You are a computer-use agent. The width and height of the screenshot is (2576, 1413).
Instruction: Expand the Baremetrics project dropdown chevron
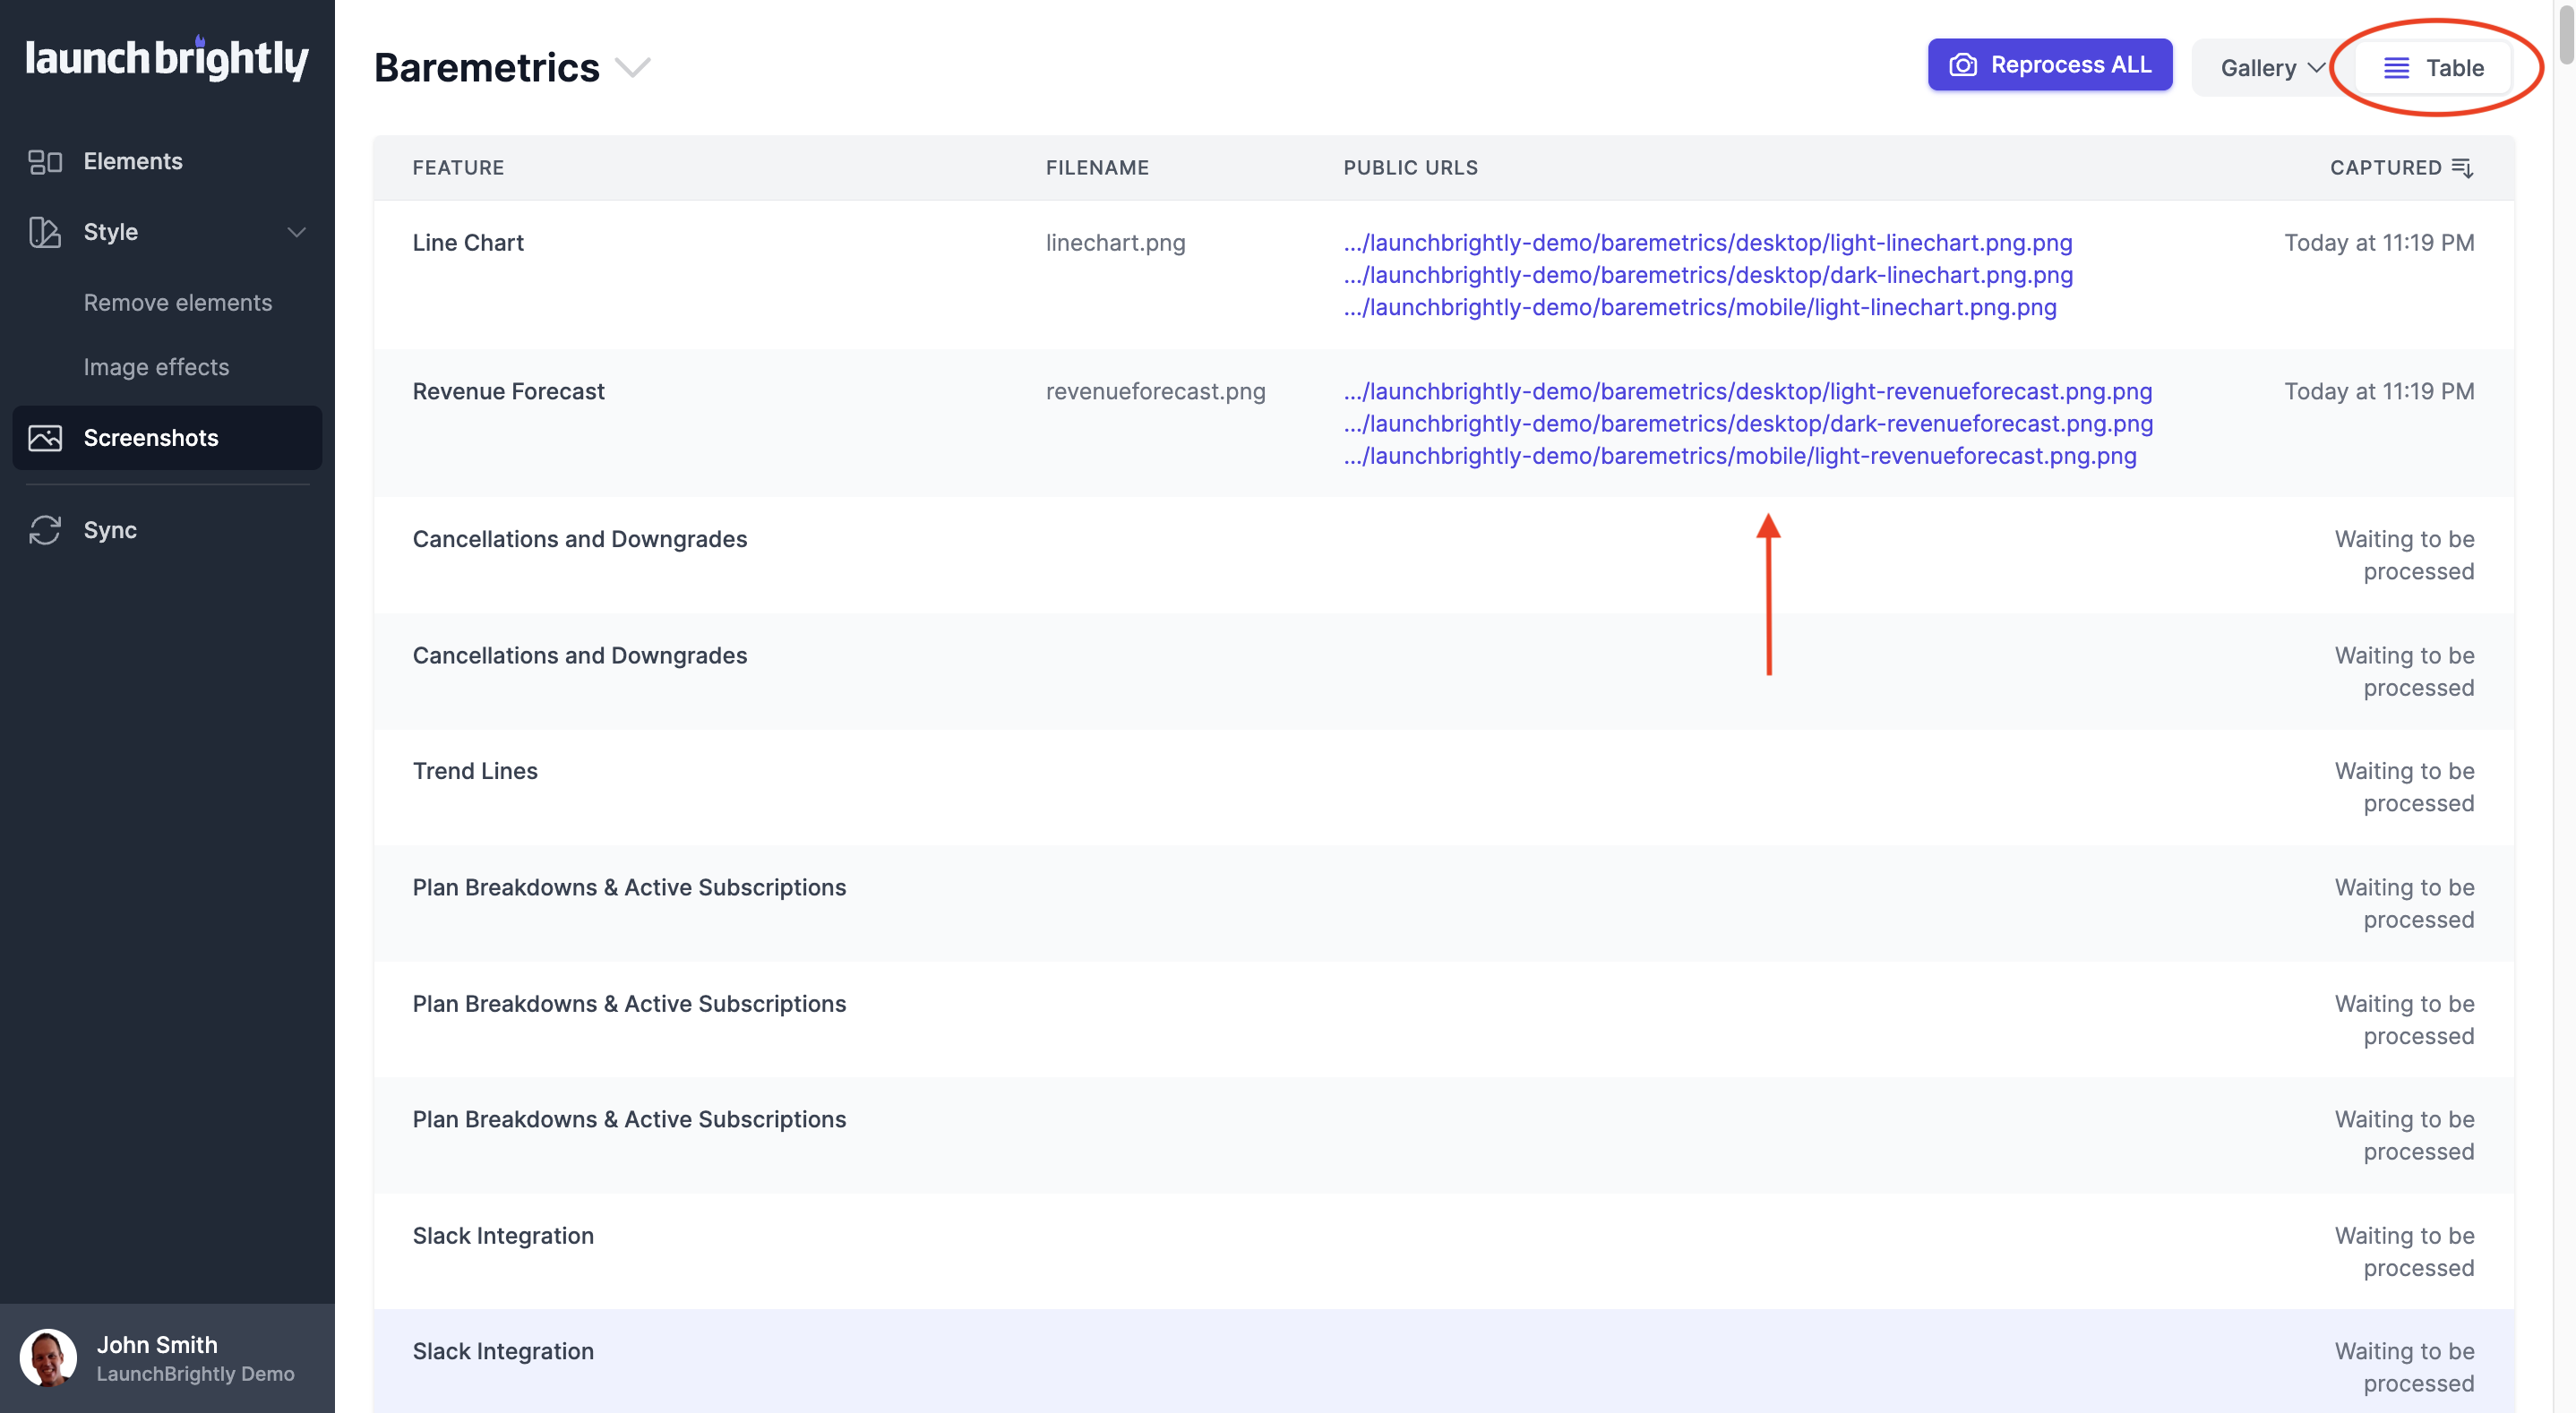tap(632, 68)
